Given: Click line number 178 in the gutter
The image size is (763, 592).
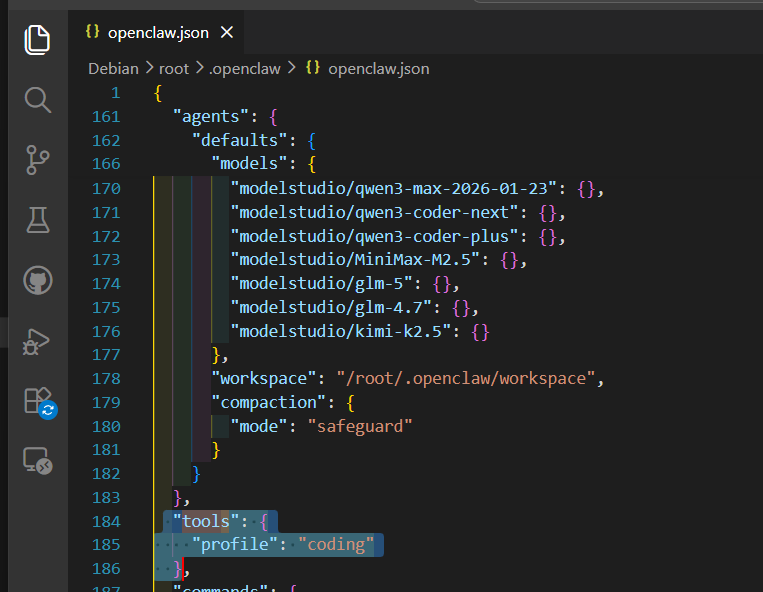Looking at the screenshot, I should pyautogui.click(x=106, y=378).
